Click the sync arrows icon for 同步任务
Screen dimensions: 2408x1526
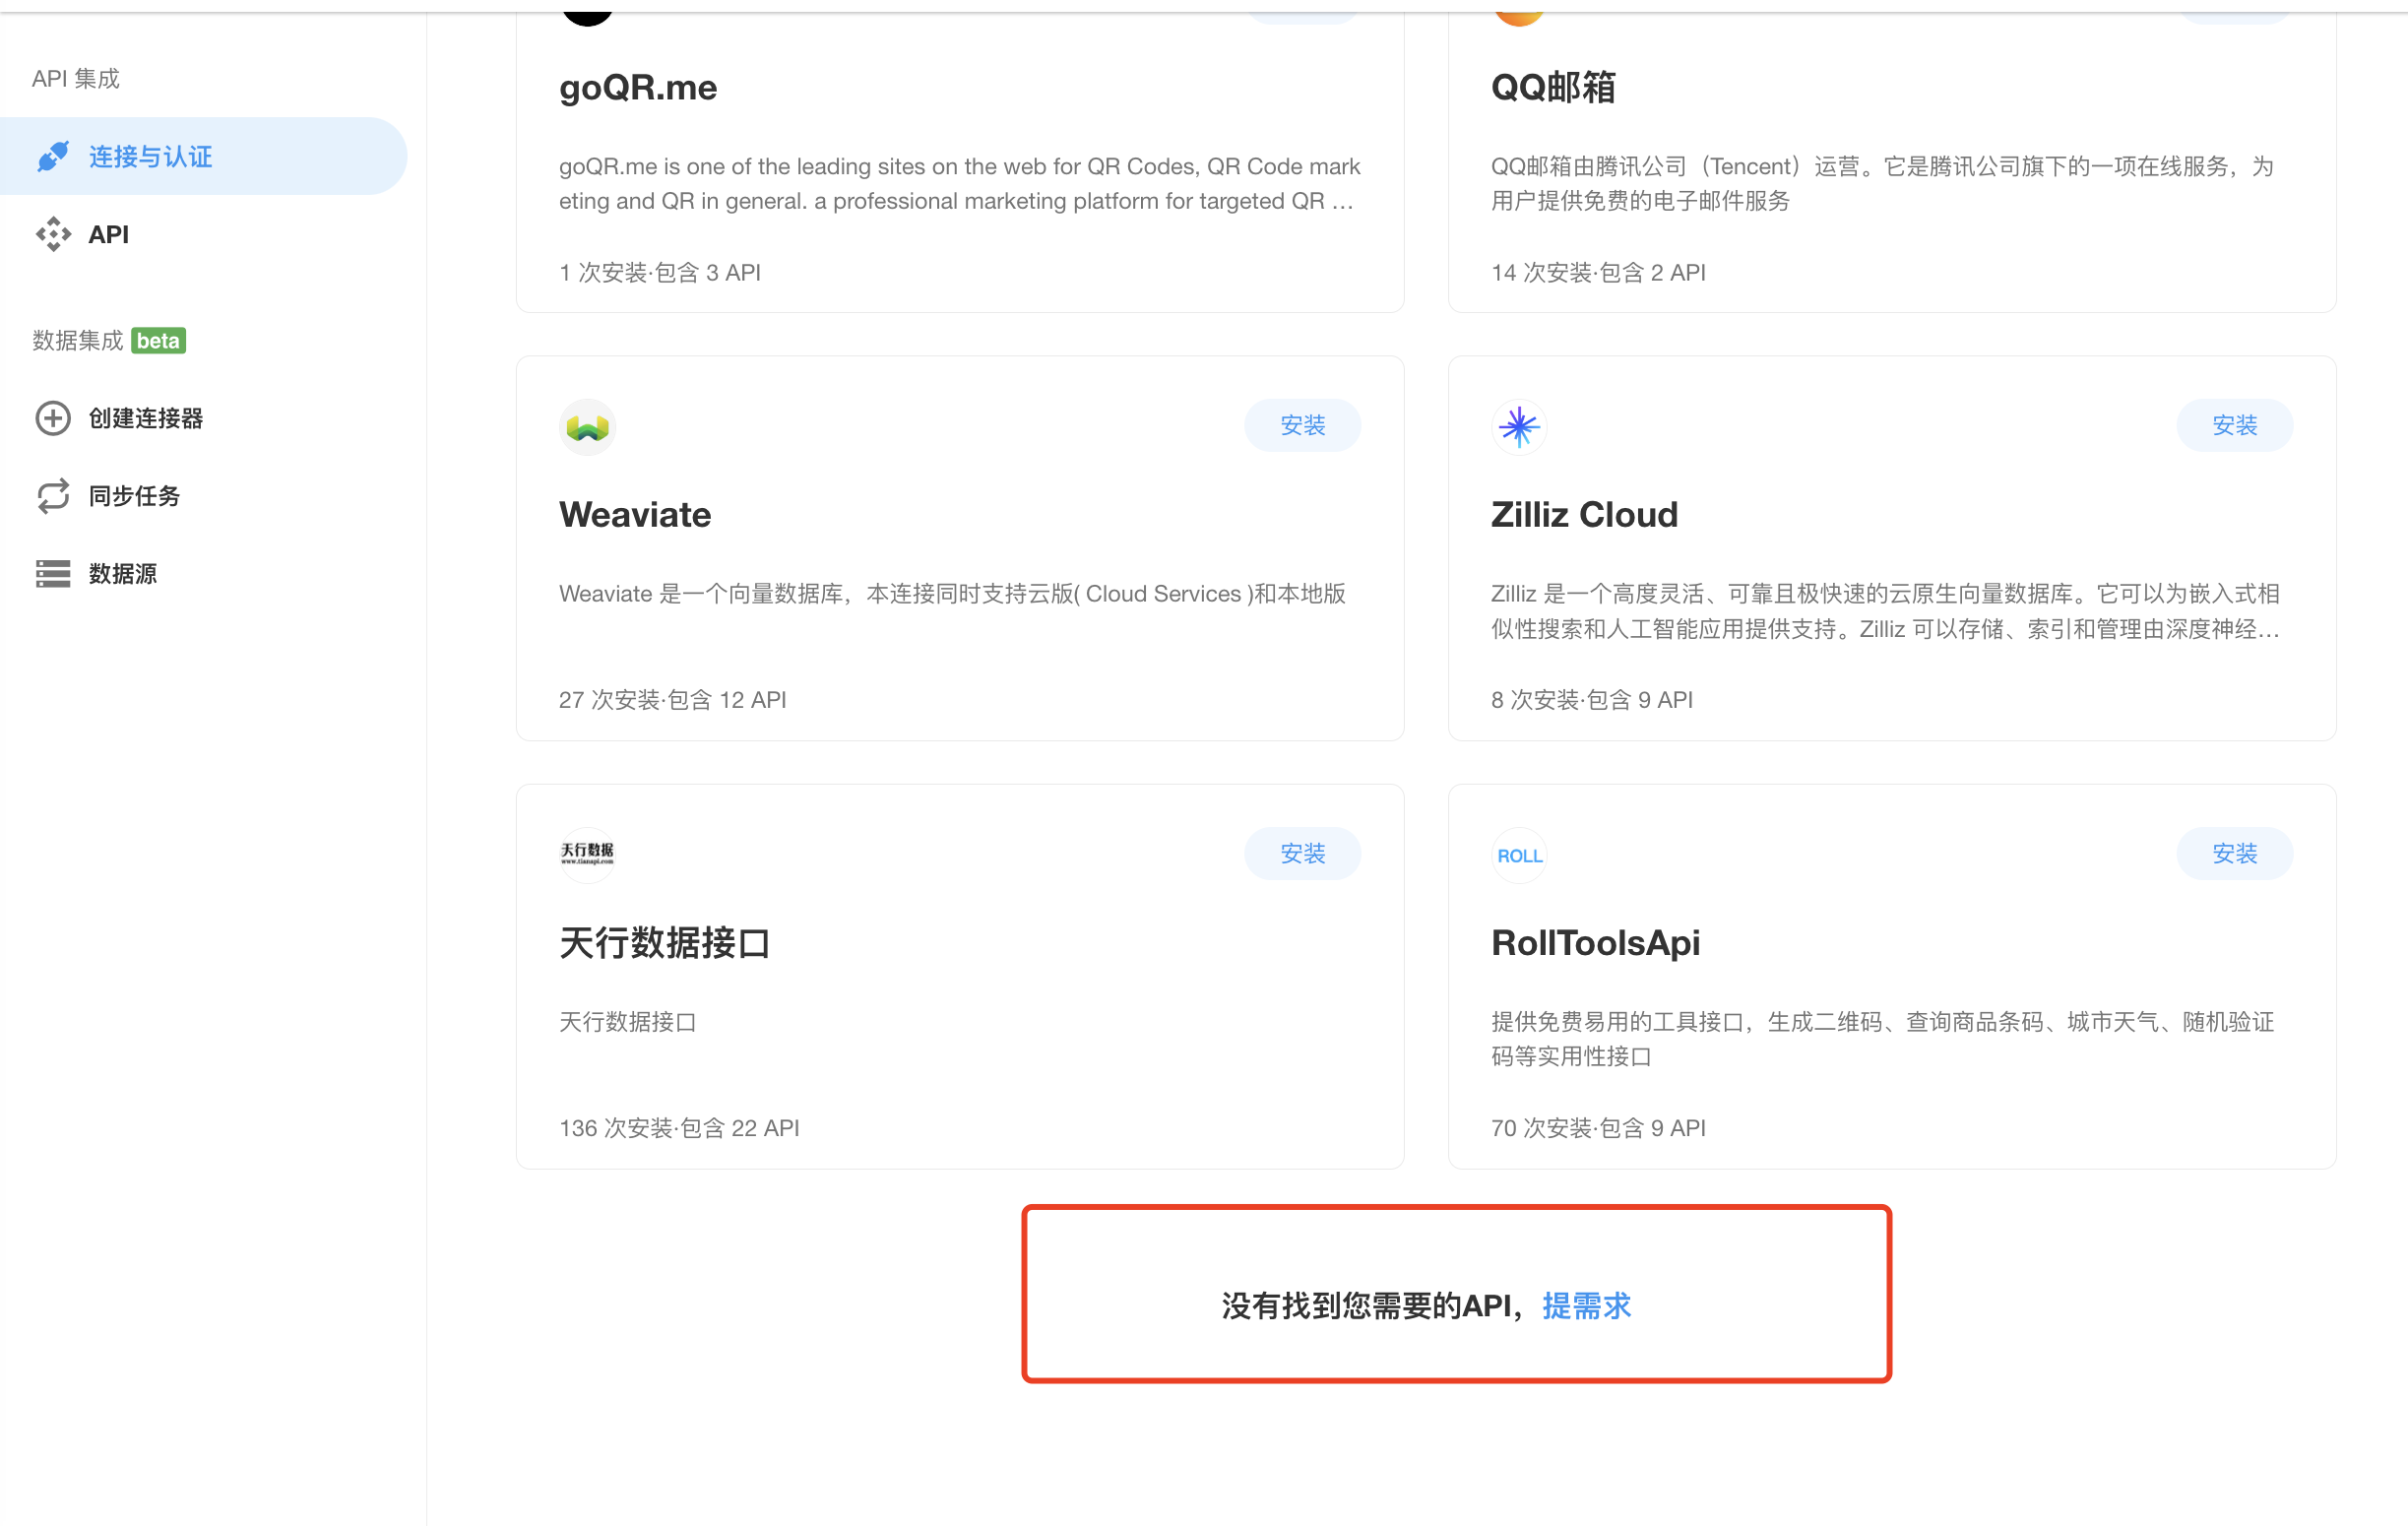click(53, 496)
